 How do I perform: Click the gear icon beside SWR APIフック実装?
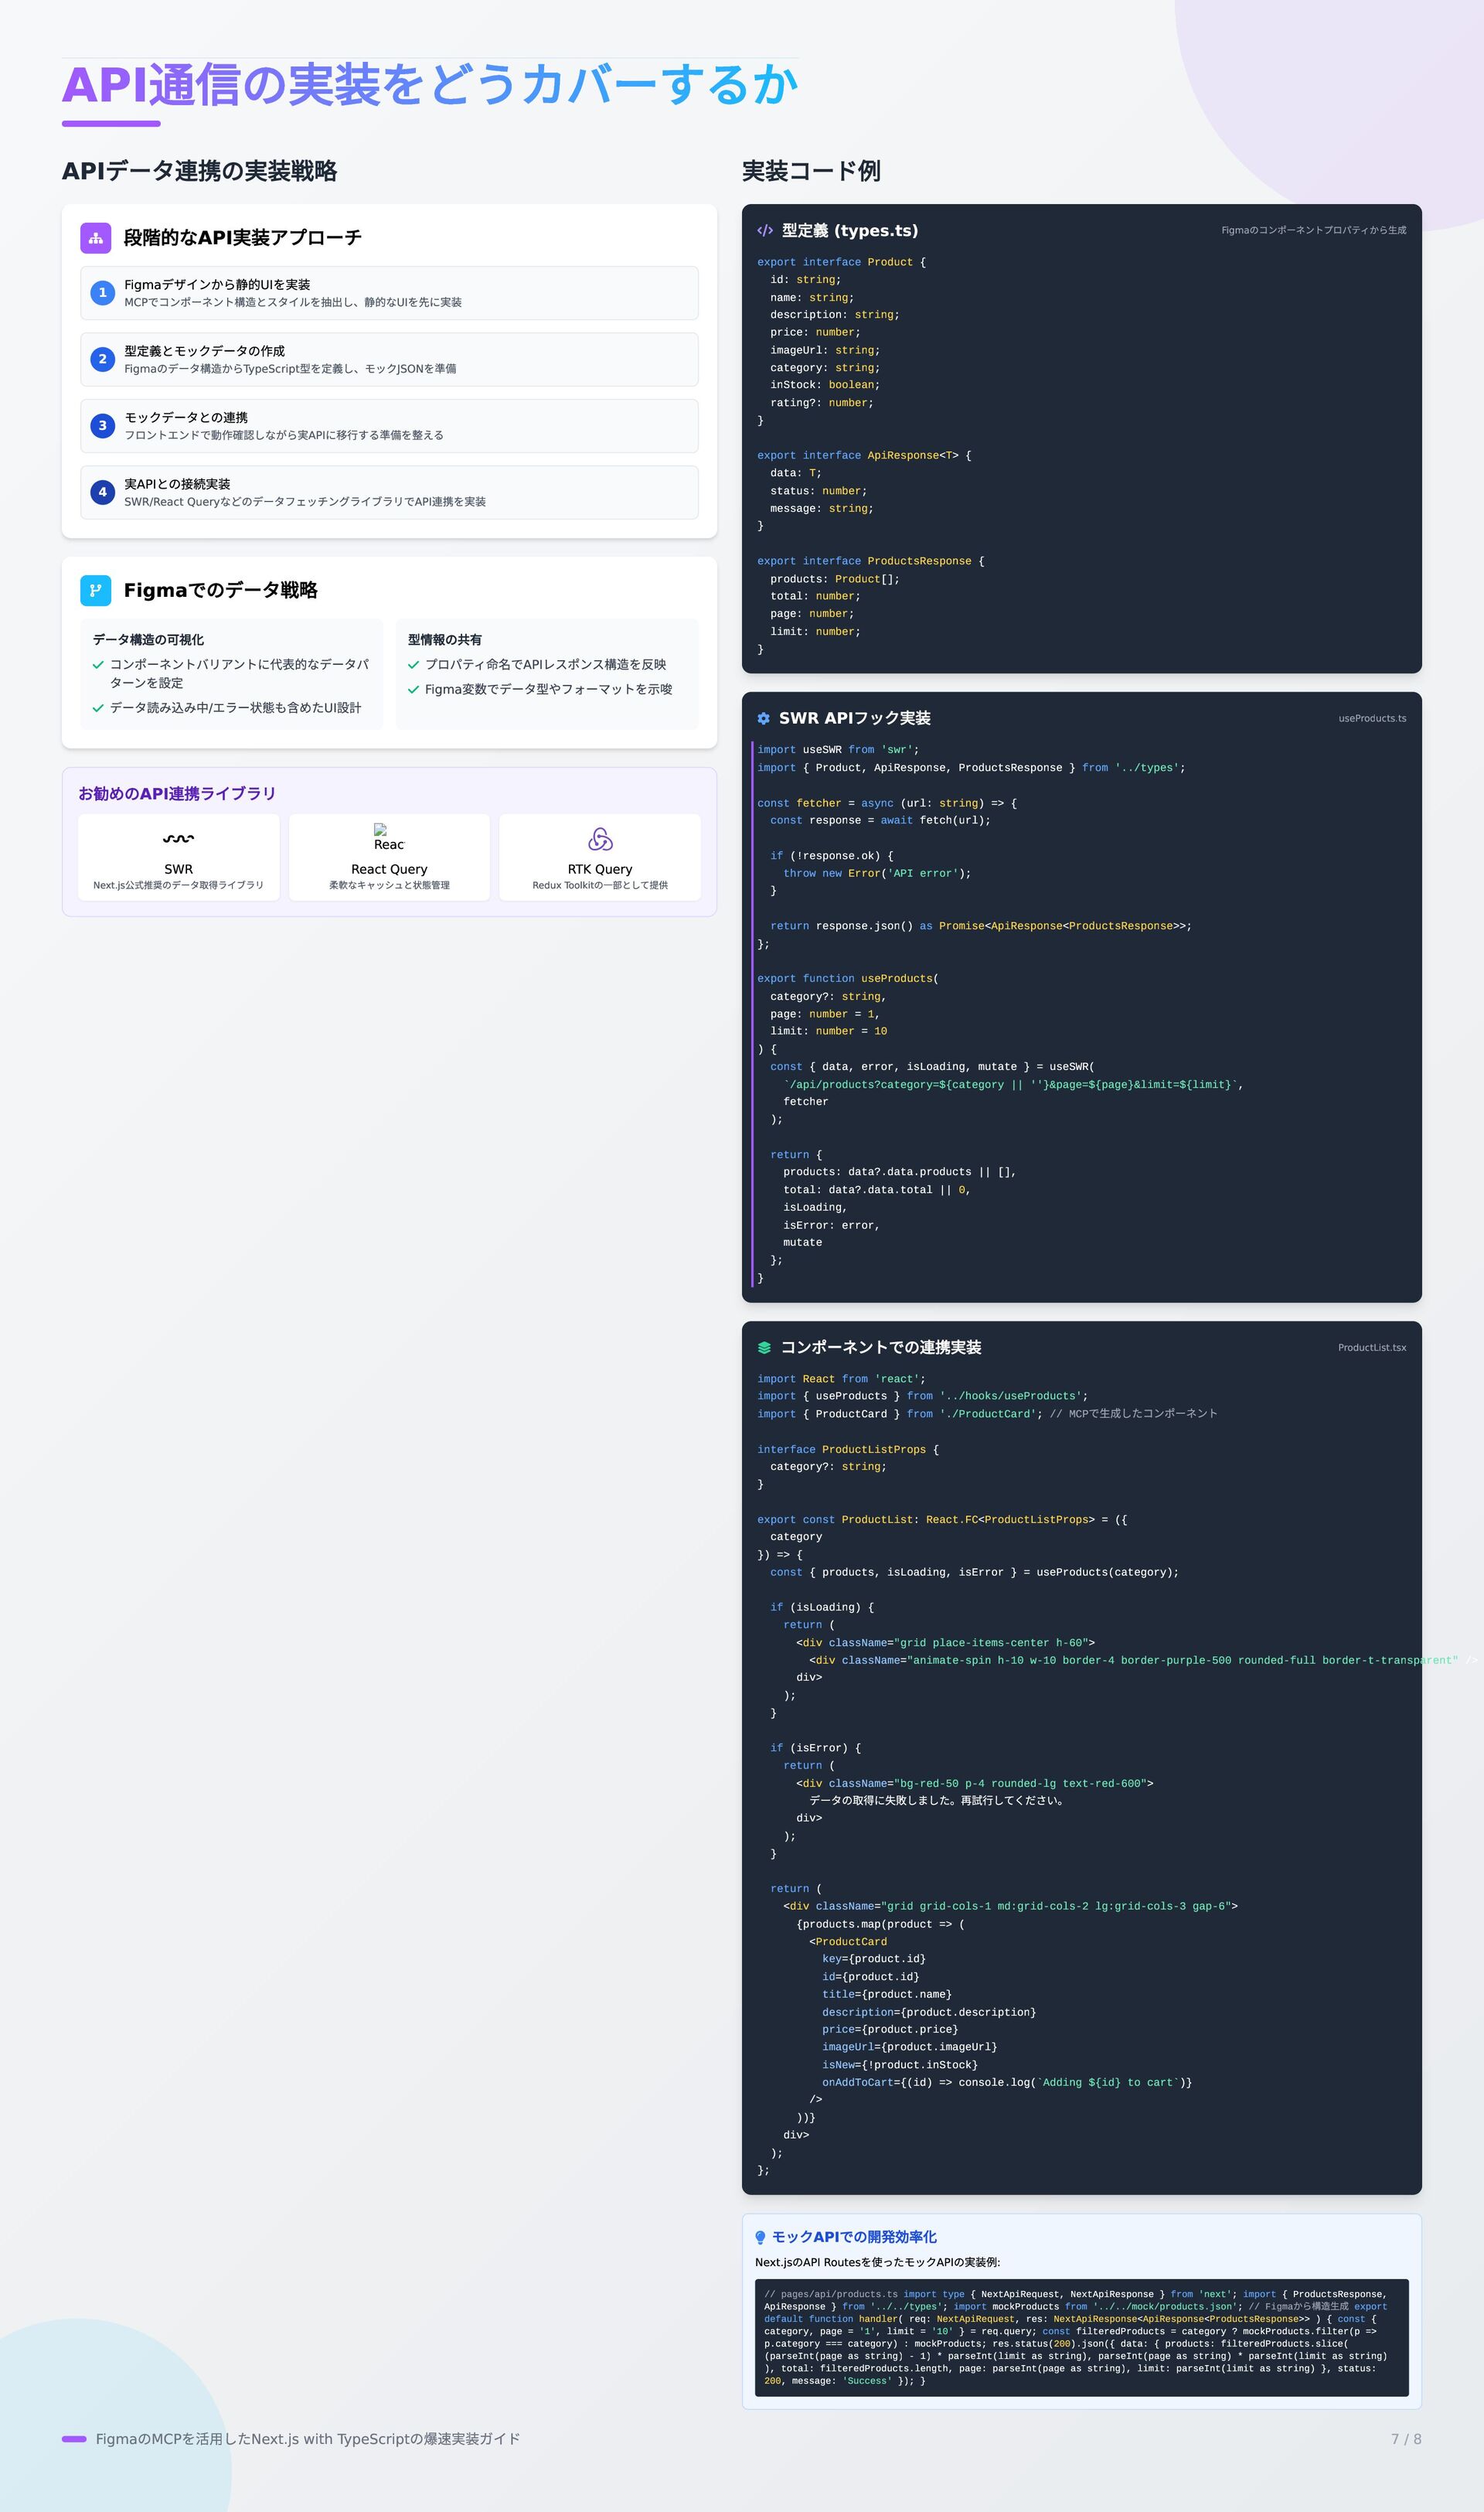(x=764, y=718)
